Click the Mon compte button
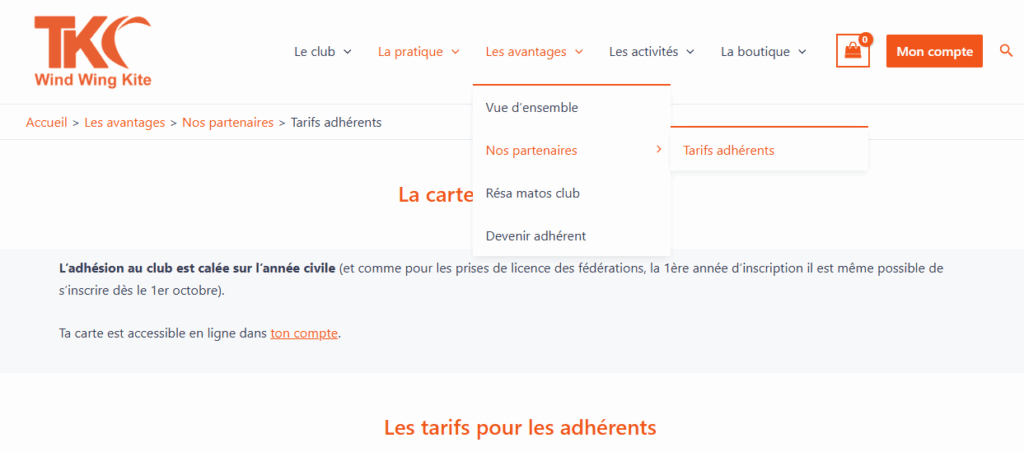Screen dimensions: 1024x452 (x=934, y=51)
